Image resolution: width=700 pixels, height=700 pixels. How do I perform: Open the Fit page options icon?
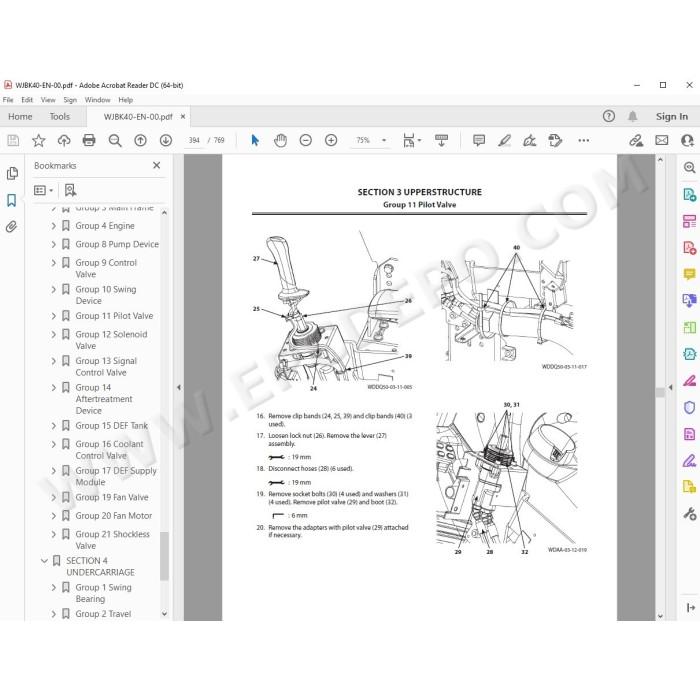[411, 140]
